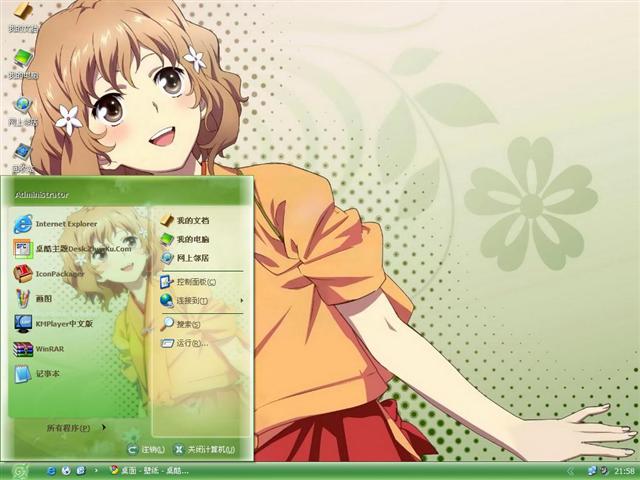Click the middle quick launch icon beside IE

tap(66, 471)
